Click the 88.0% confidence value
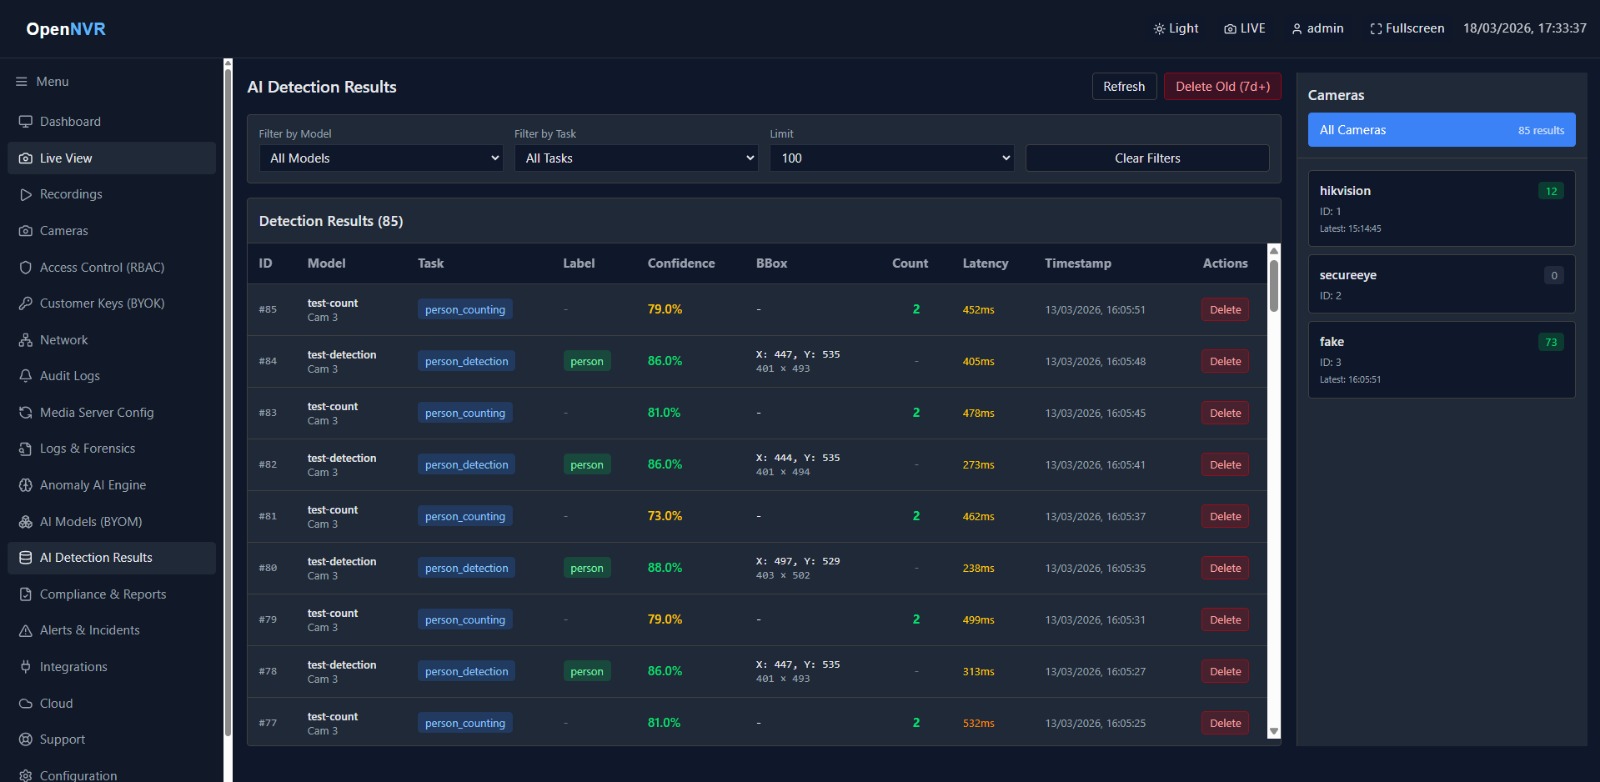The height and width of the screenshot is (782, 1600). coord(665,568)
